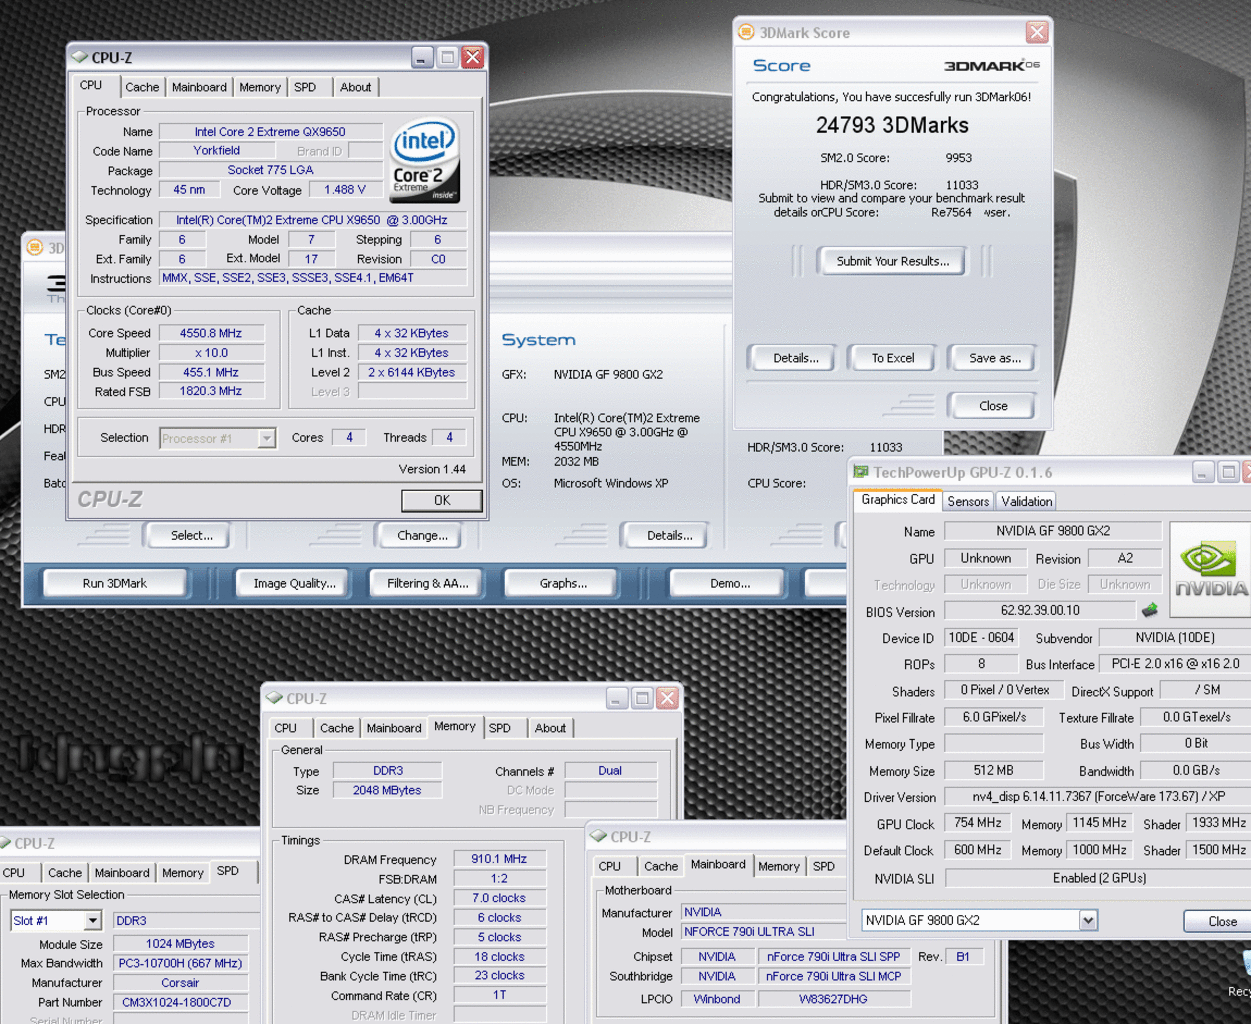Click the CPU-Z Mainboard window title icon
This screenshot has width=1251, height=1024.
(598, 836)
